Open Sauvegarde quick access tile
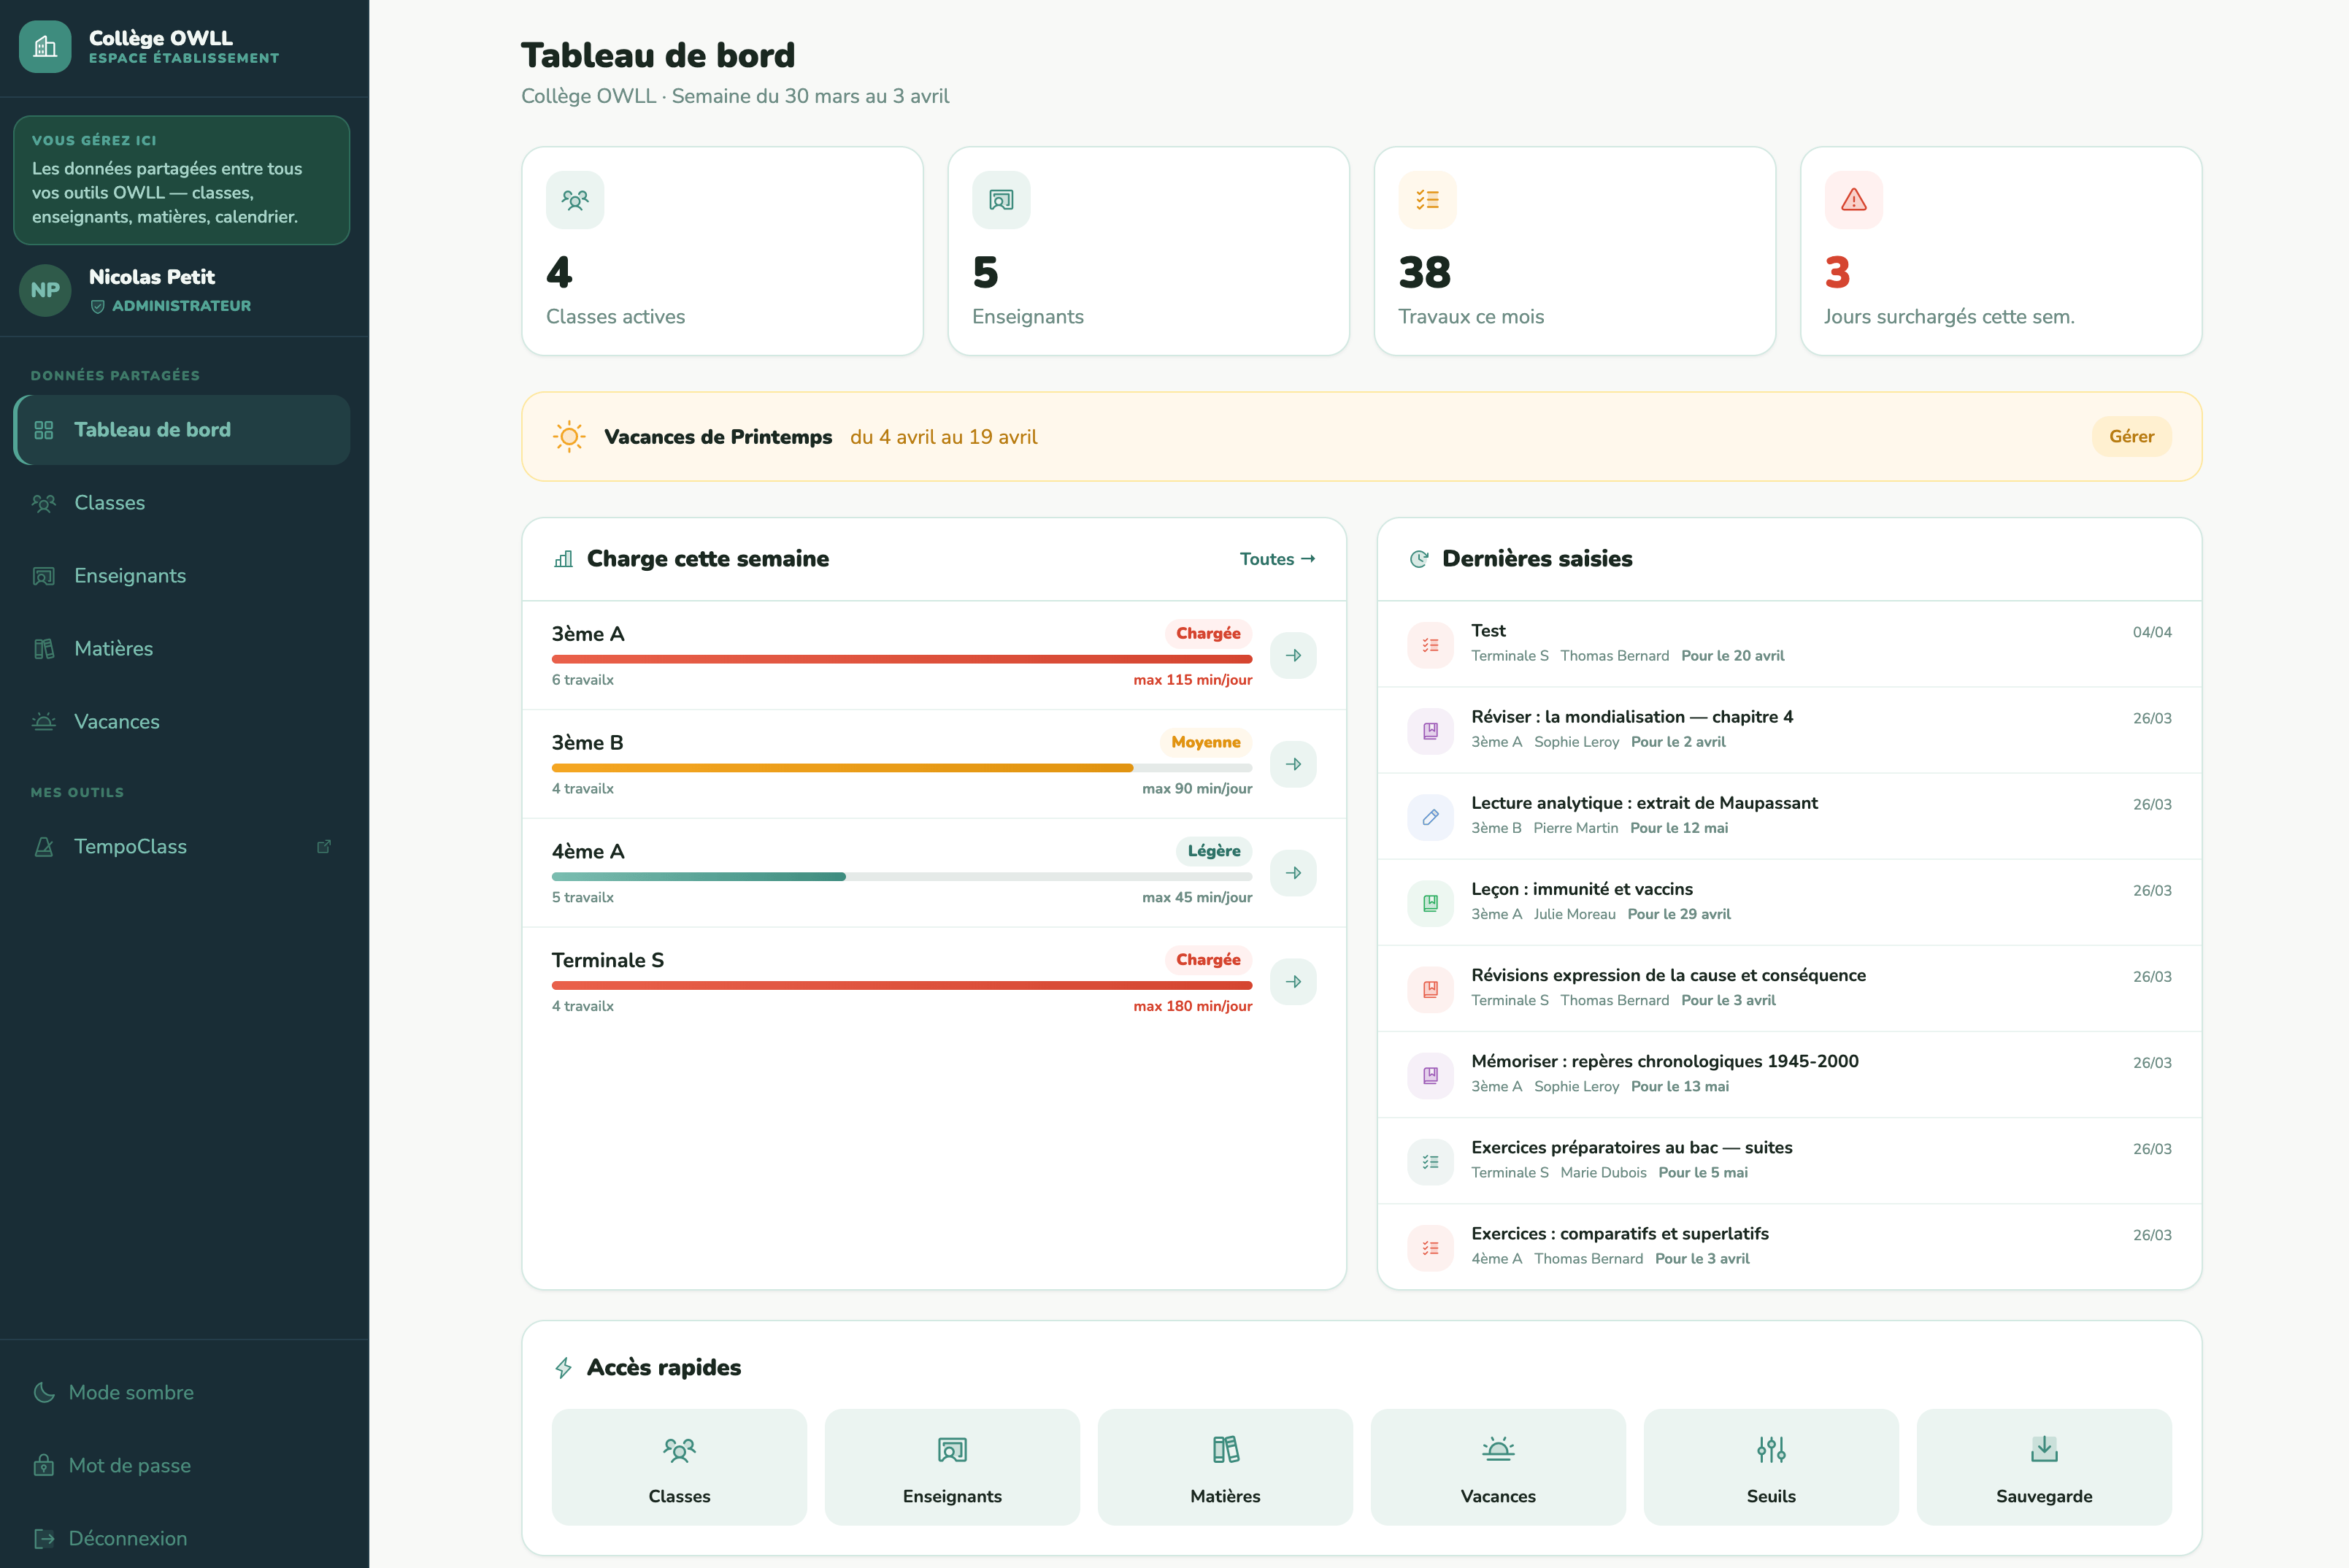 tap(2044, 1468)
